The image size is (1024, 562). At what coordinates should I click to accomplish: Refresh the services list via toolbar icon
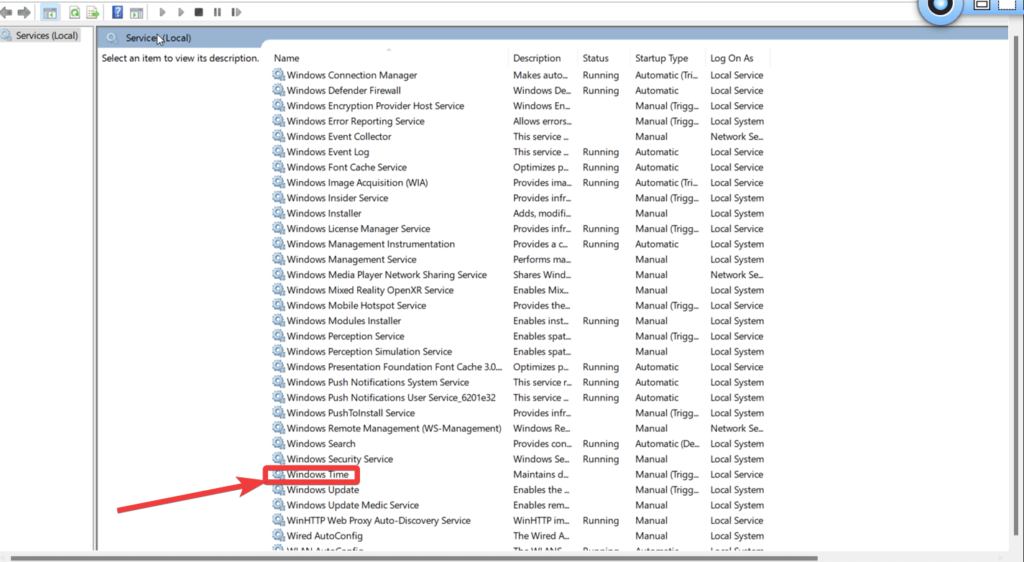74,12
